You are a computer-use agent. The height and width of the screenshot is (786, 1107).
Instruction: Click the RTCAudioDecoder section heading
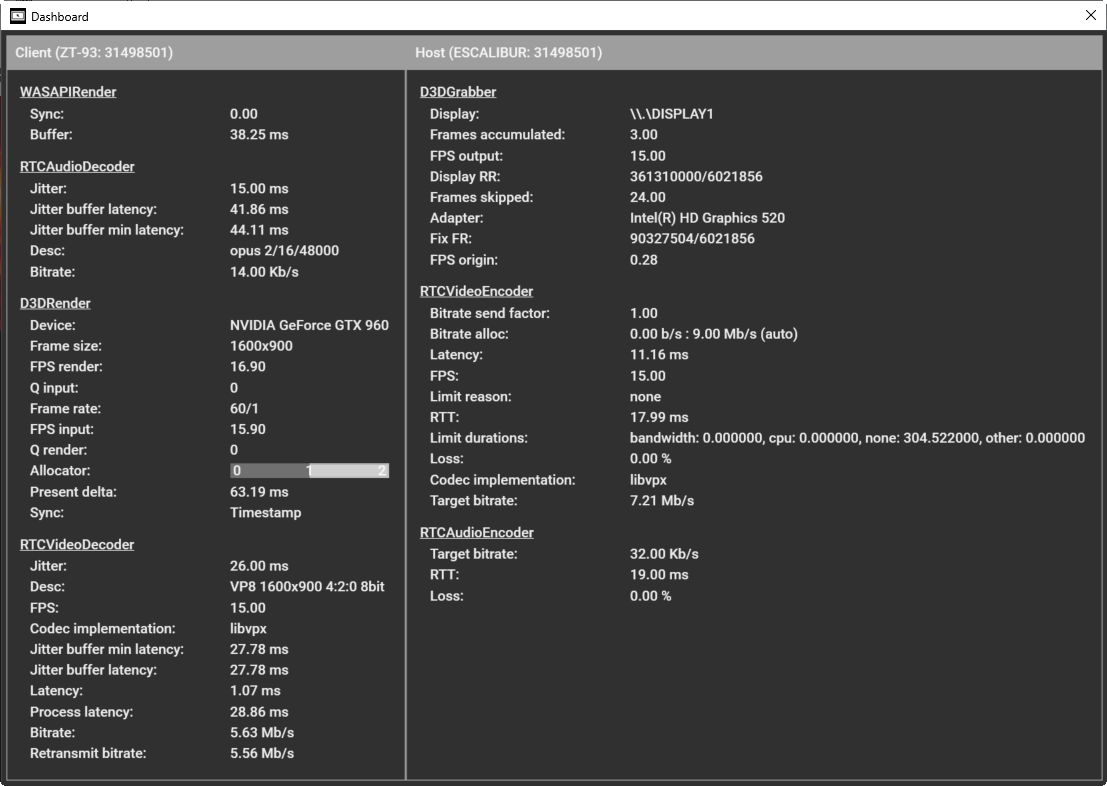(77, 167)
